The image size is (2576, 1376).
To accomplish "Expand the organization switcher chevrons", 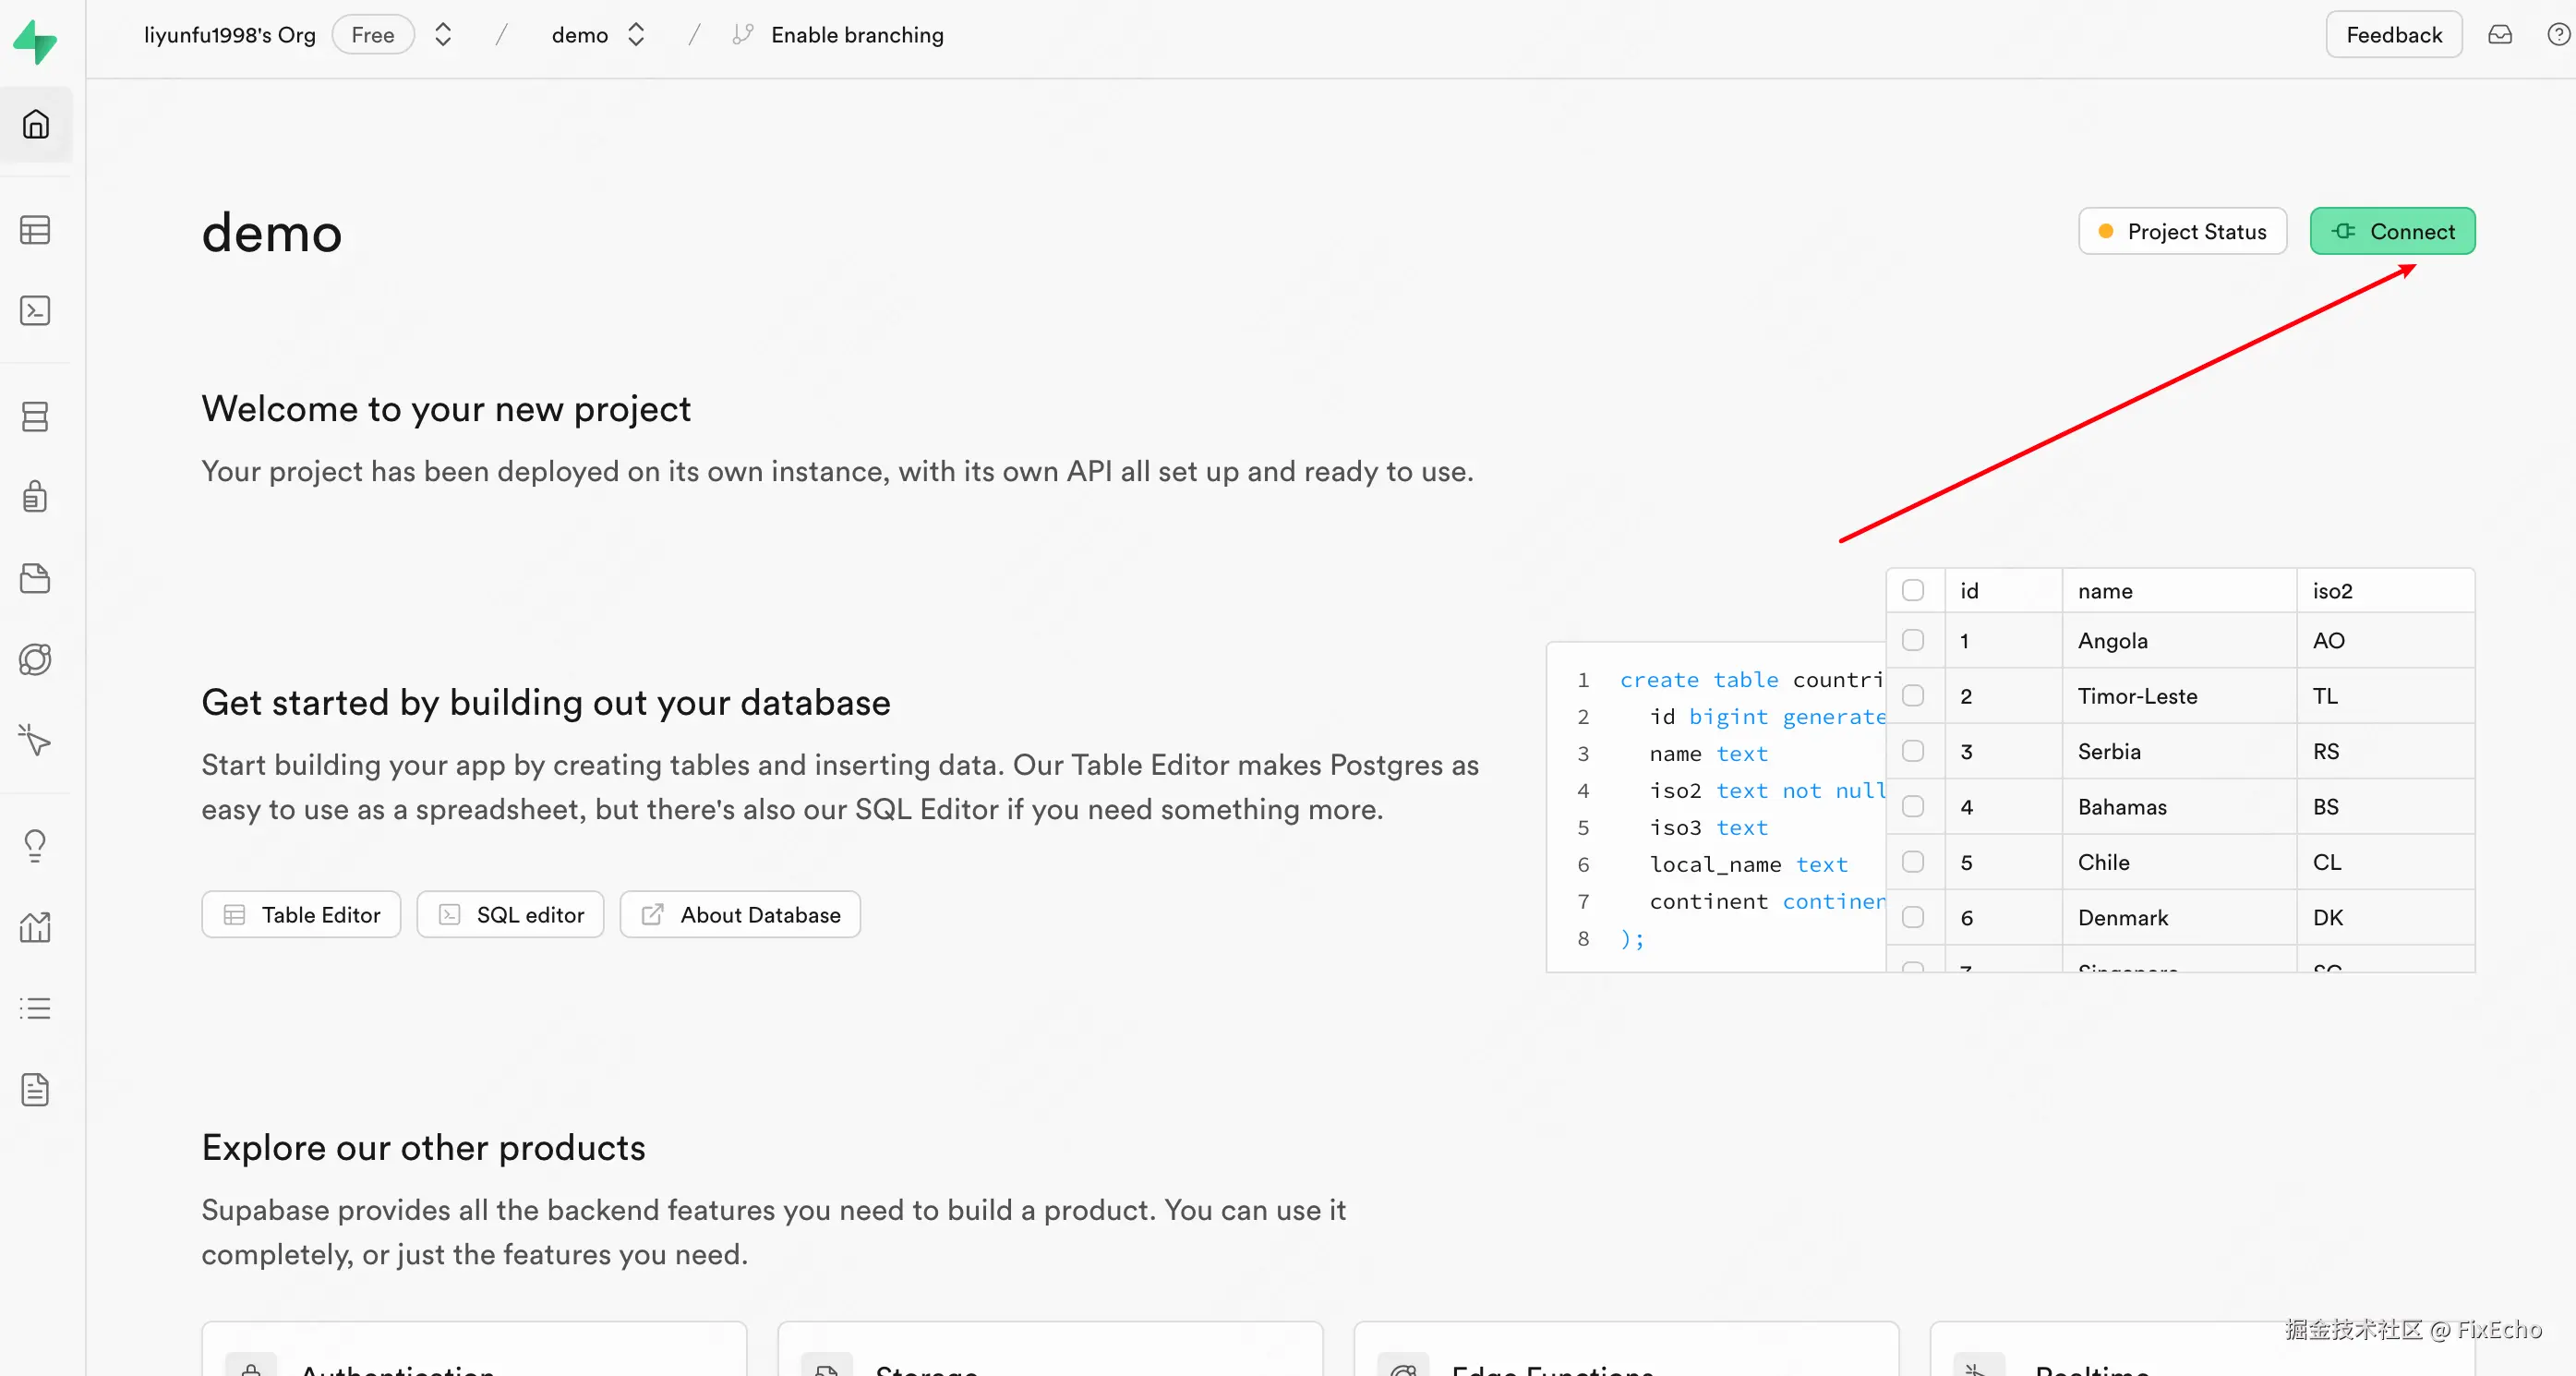I will point(443,35).
